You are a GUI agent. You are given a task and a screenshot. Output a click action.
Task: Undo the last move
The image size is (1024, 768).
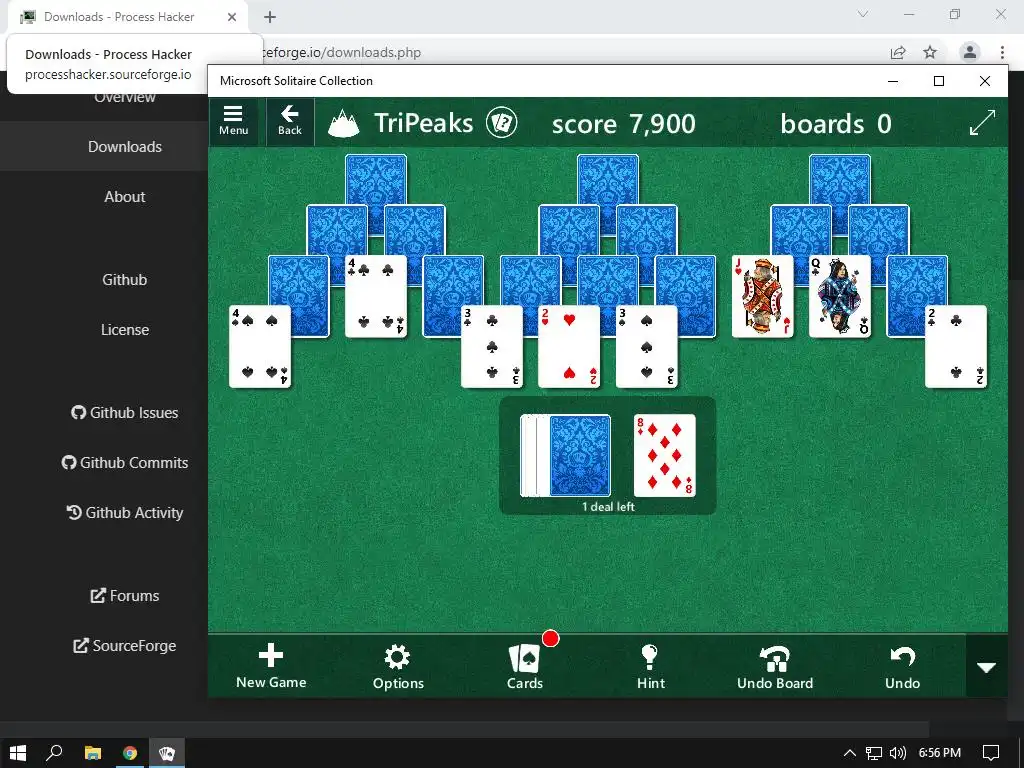pyautogui.click(x=903, y=666)
